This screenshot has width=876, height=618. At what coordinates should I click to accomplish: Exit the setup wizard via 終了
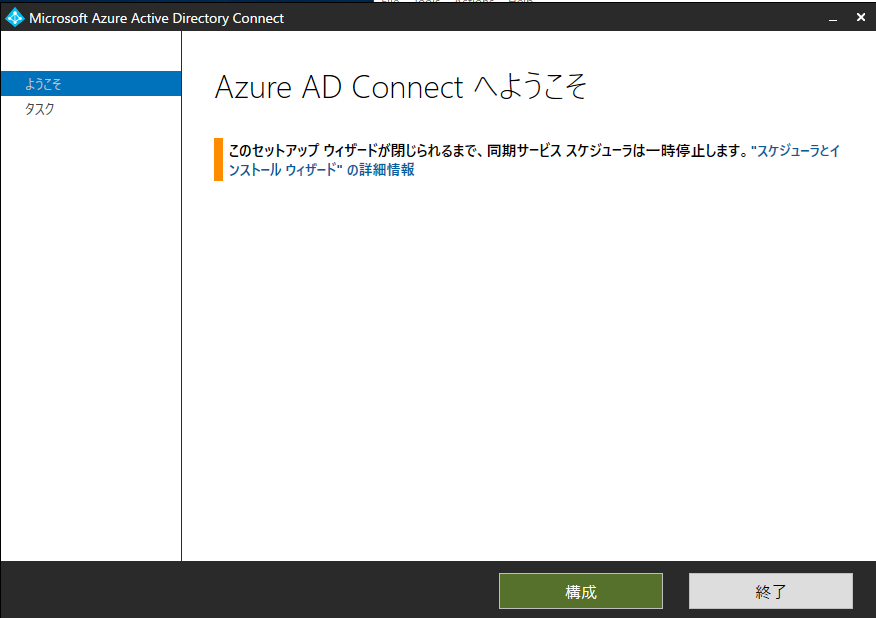770,591
